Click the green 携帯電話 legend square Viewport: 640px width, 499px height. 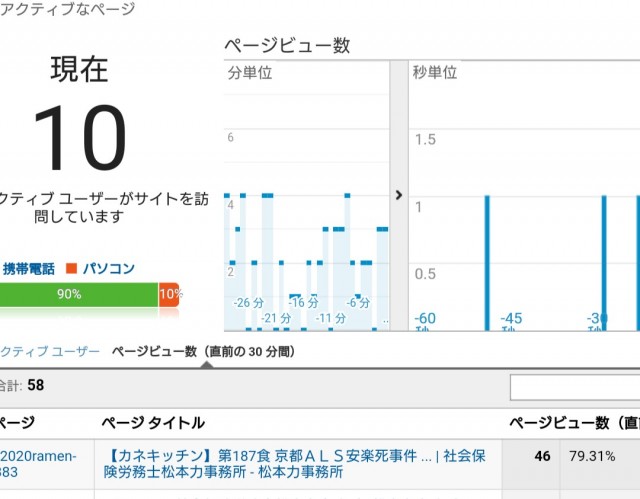click(5, 269)
